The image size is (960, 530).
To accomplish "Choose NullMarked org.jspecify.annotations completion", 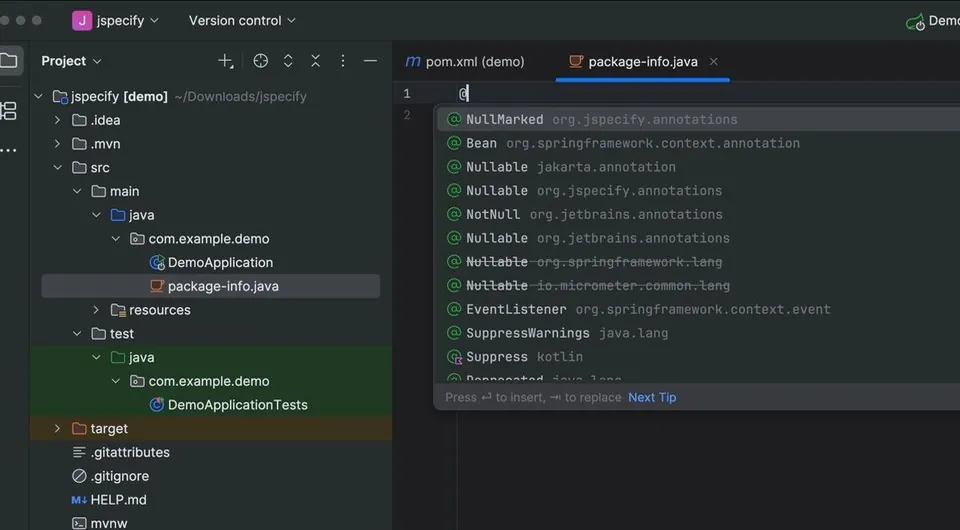I will point(698,119).
